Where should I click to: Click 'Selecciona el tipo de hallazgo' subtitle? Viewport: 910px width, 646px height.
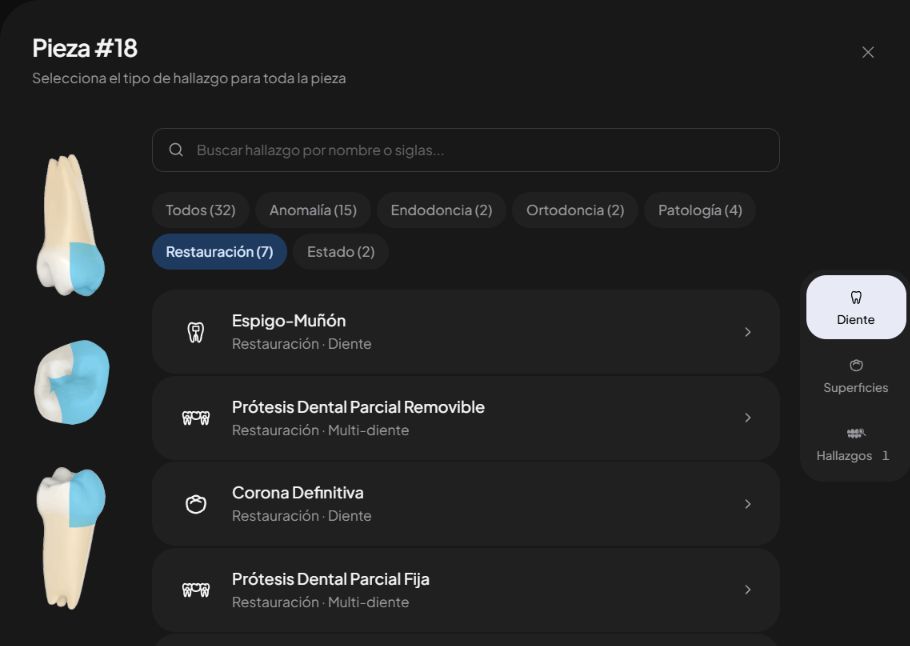click(x=189, y=78)
